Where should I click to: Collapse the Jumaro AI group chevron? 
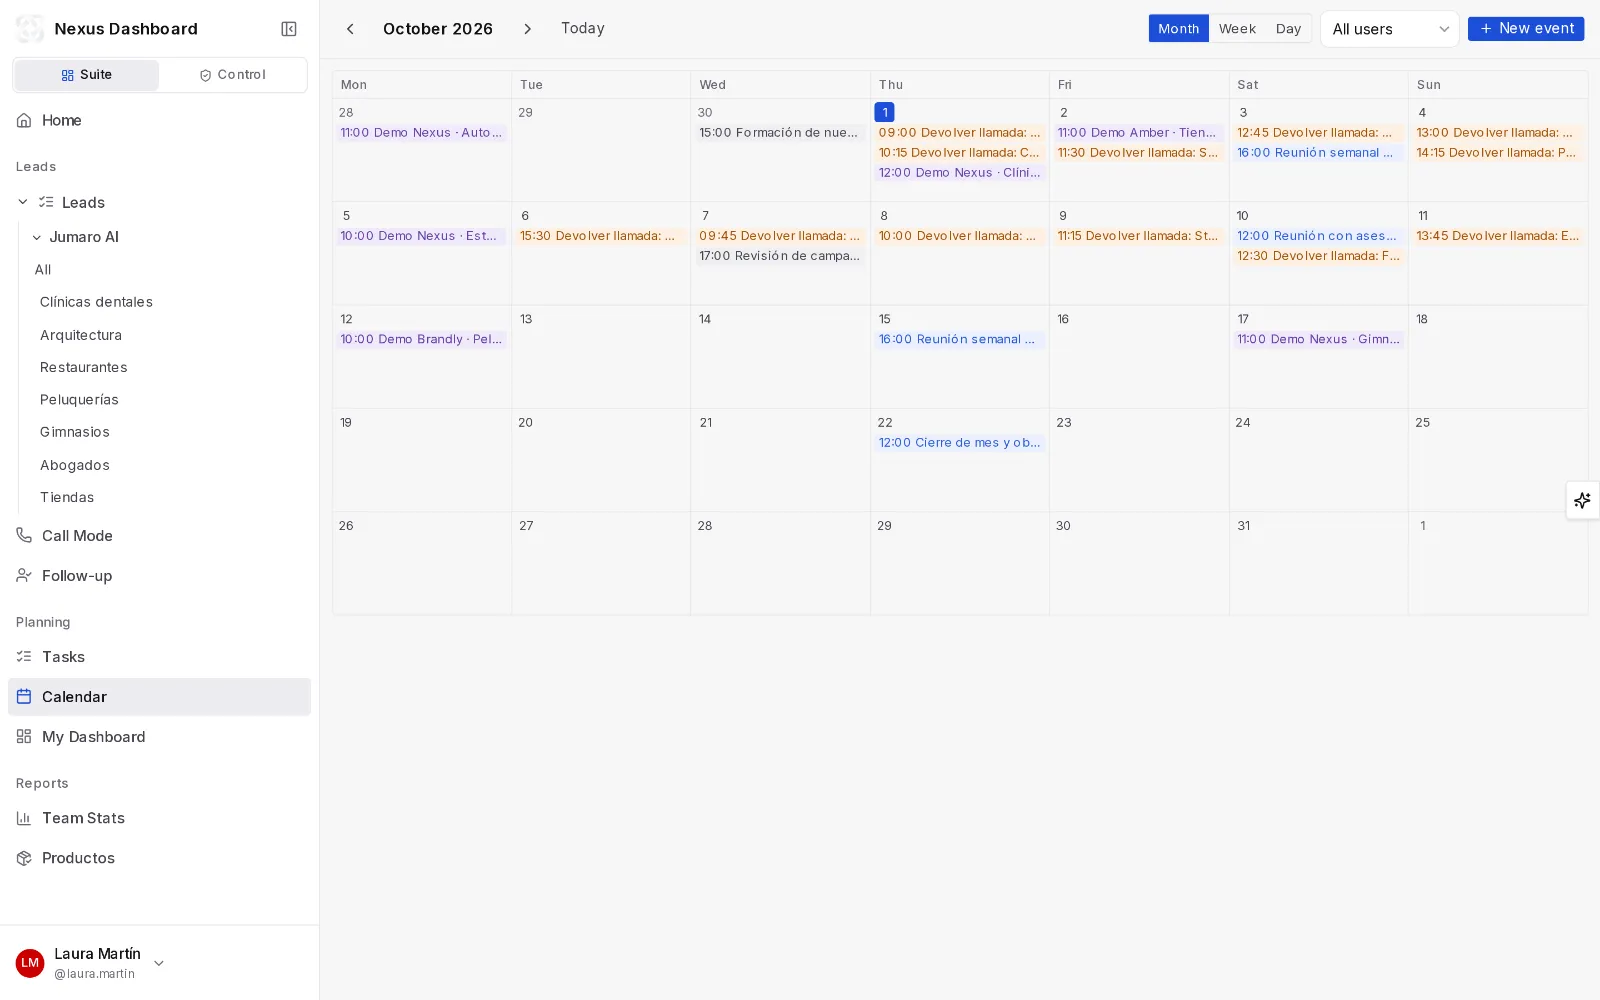coord(37,237)
